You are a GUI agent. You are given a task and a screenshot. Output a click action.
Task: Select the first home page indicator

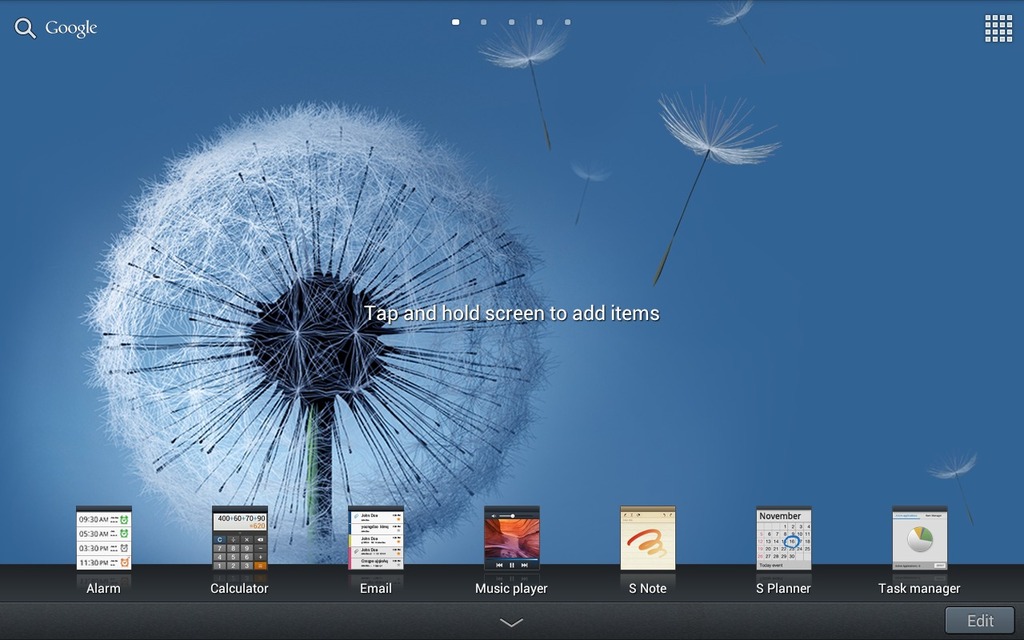pos(456,21)
